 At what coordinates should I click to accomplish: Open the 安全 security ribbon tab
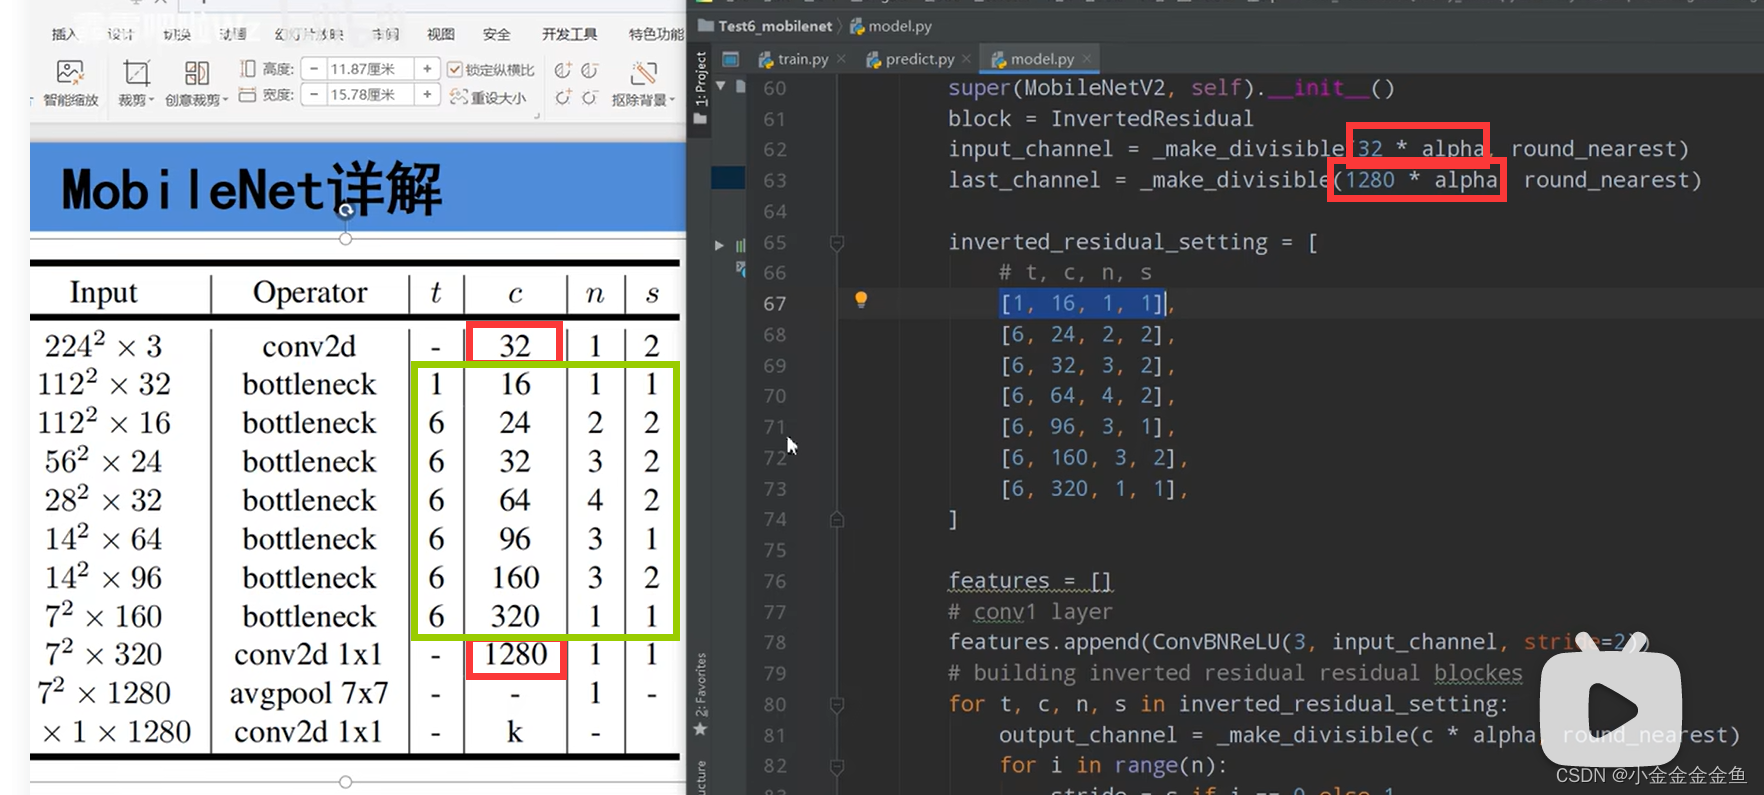497,34
